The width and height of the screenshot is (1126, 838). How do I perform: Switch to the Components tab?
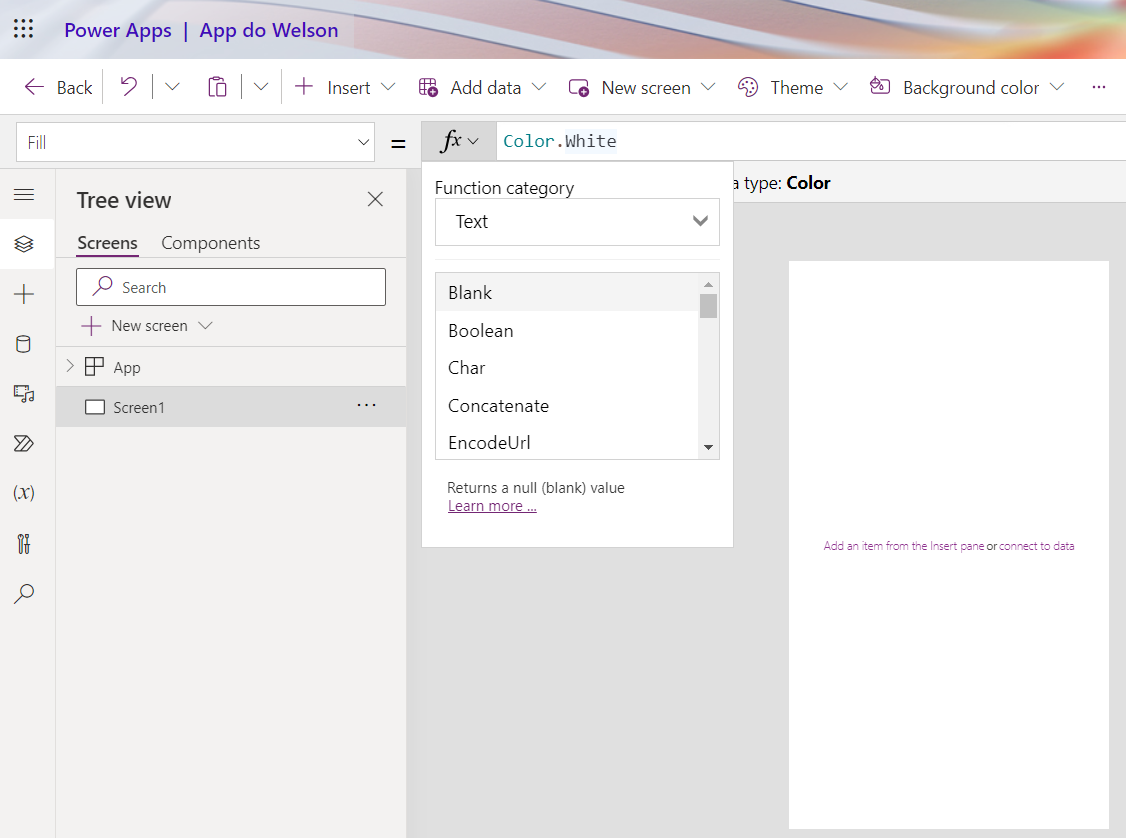[210, 242]
